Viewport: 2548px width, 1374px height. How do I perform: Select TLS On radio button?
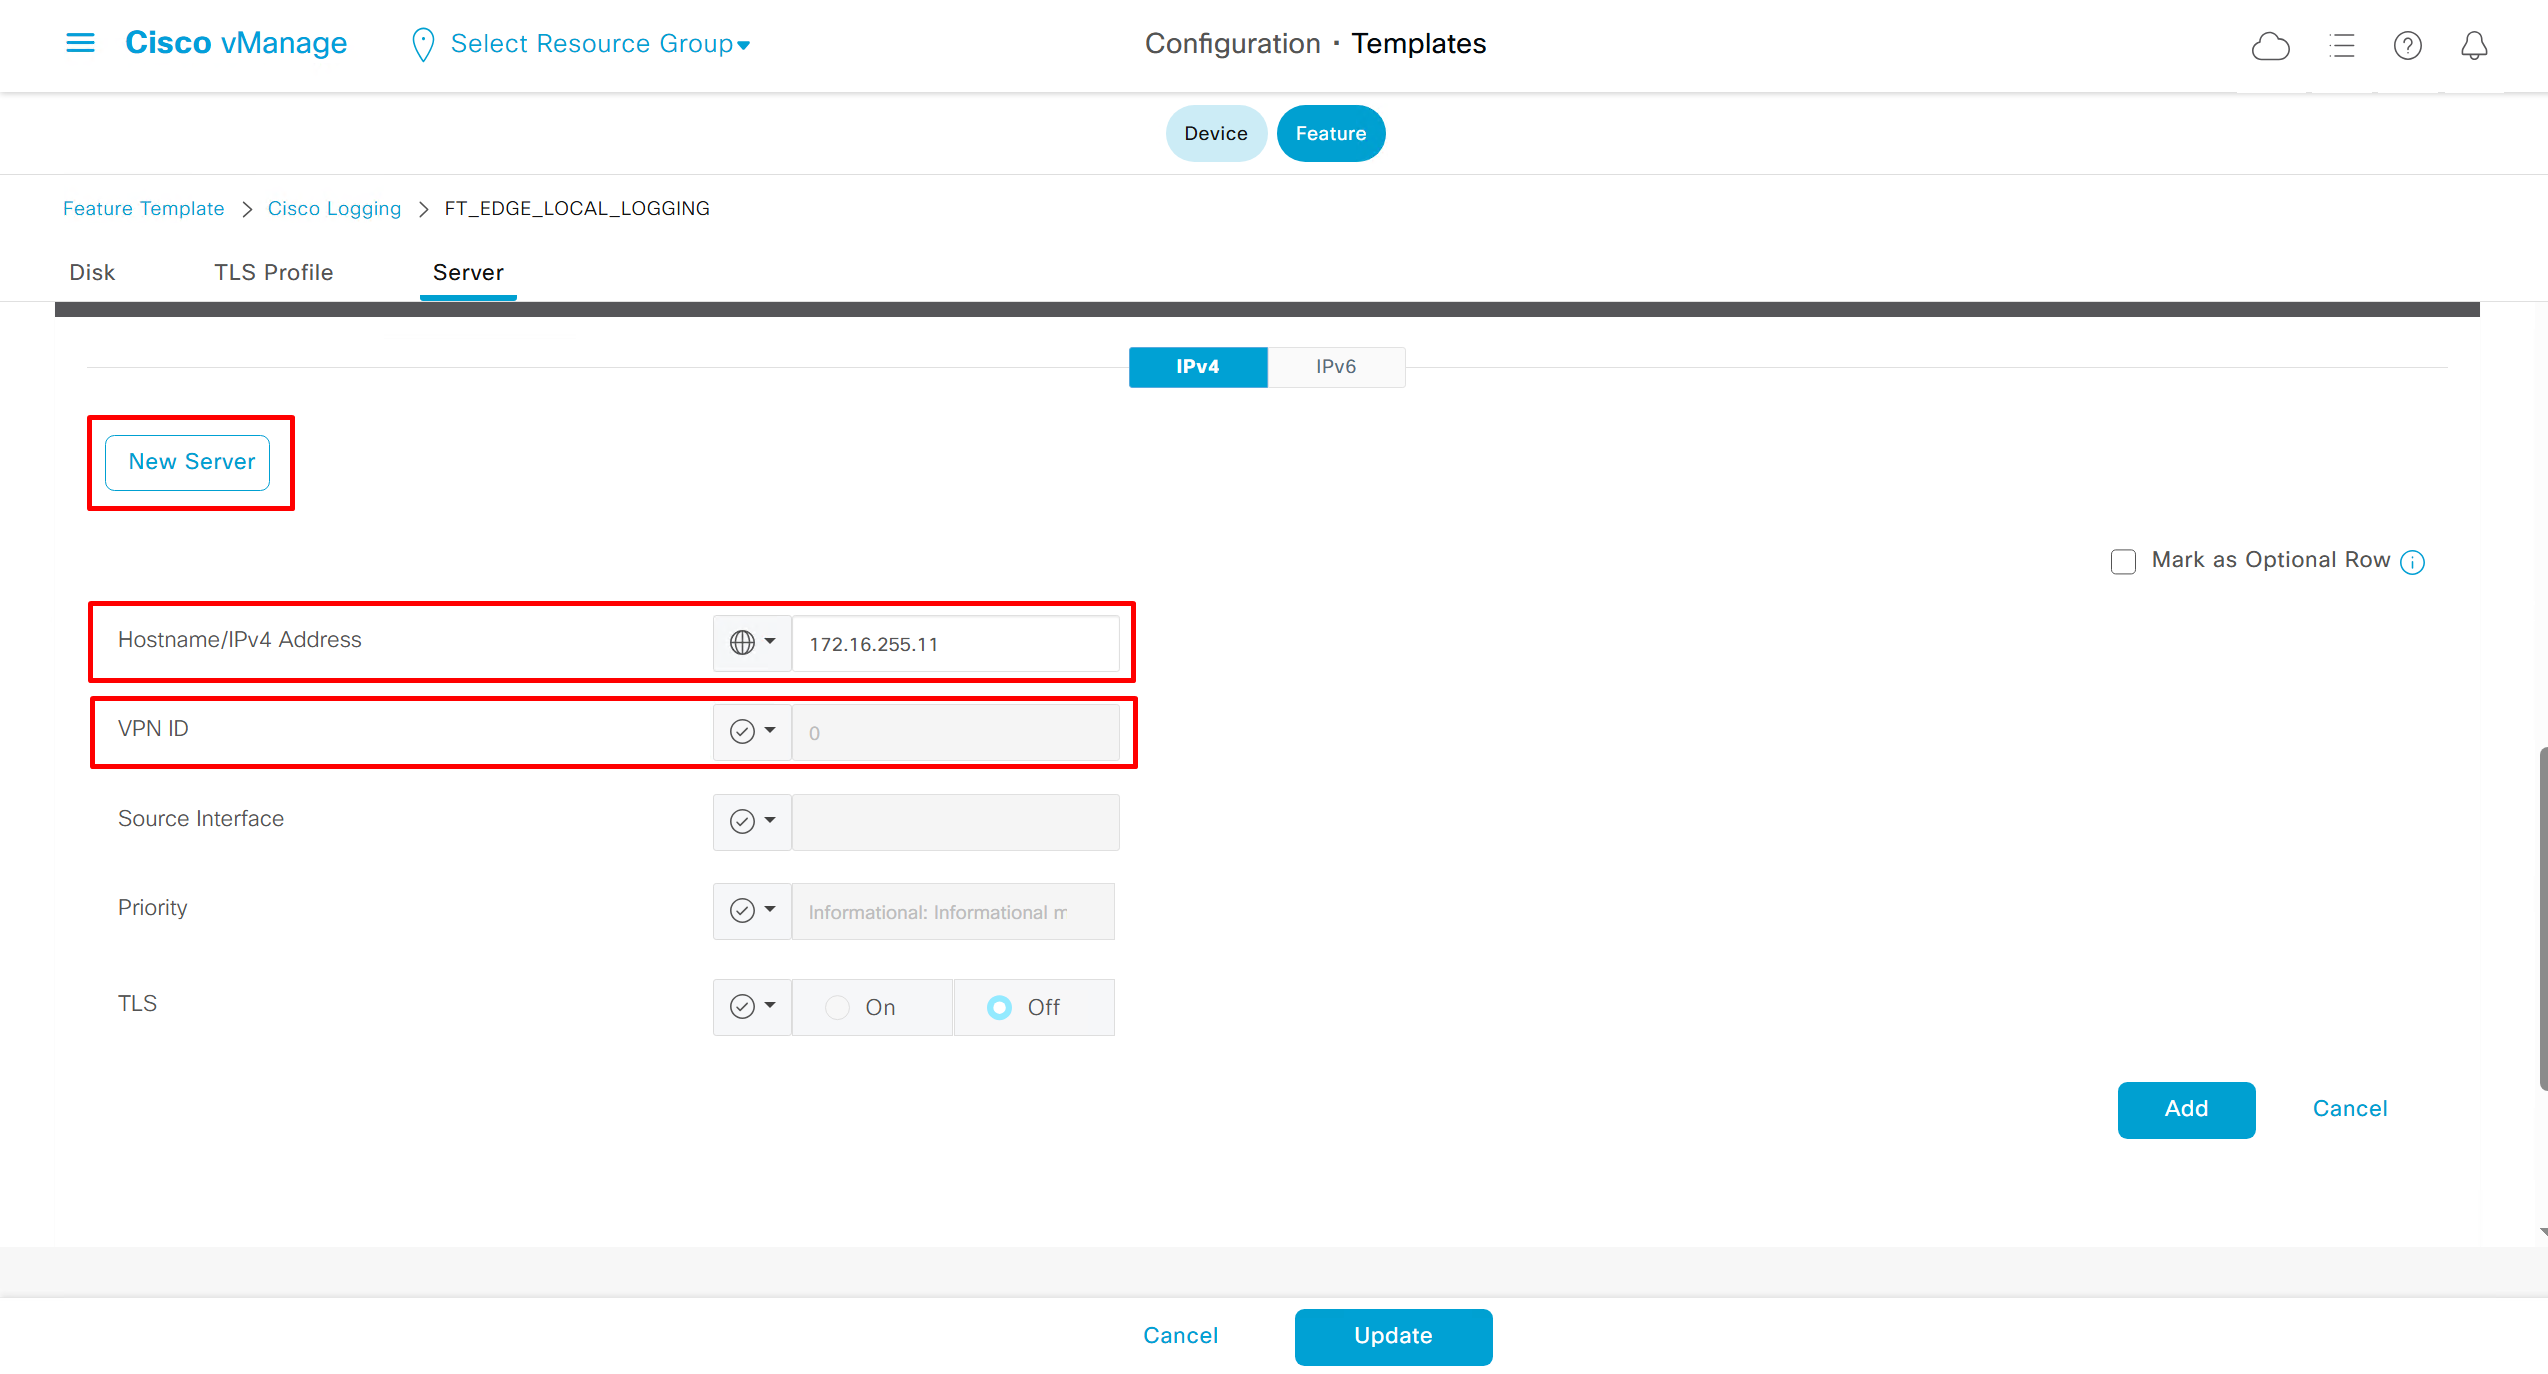click(838, 1007)
